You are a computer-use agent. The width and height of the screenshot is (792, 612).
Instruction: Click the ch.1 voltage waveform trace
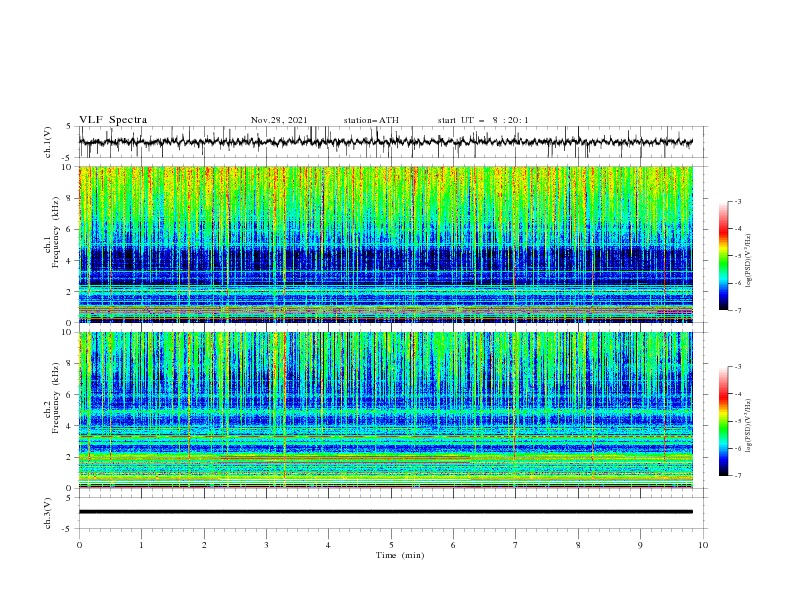tap(385, 142)
